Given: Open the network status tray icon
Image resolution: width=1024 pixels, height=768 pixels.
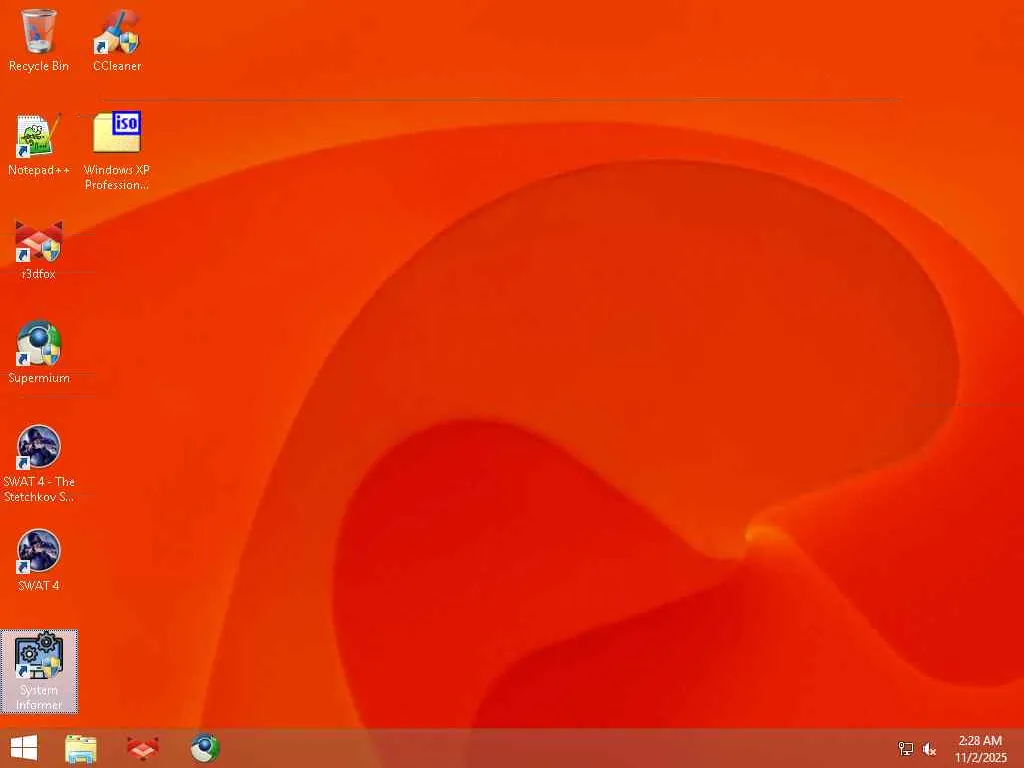Looking at the screenshot, I should click(906, 749).
